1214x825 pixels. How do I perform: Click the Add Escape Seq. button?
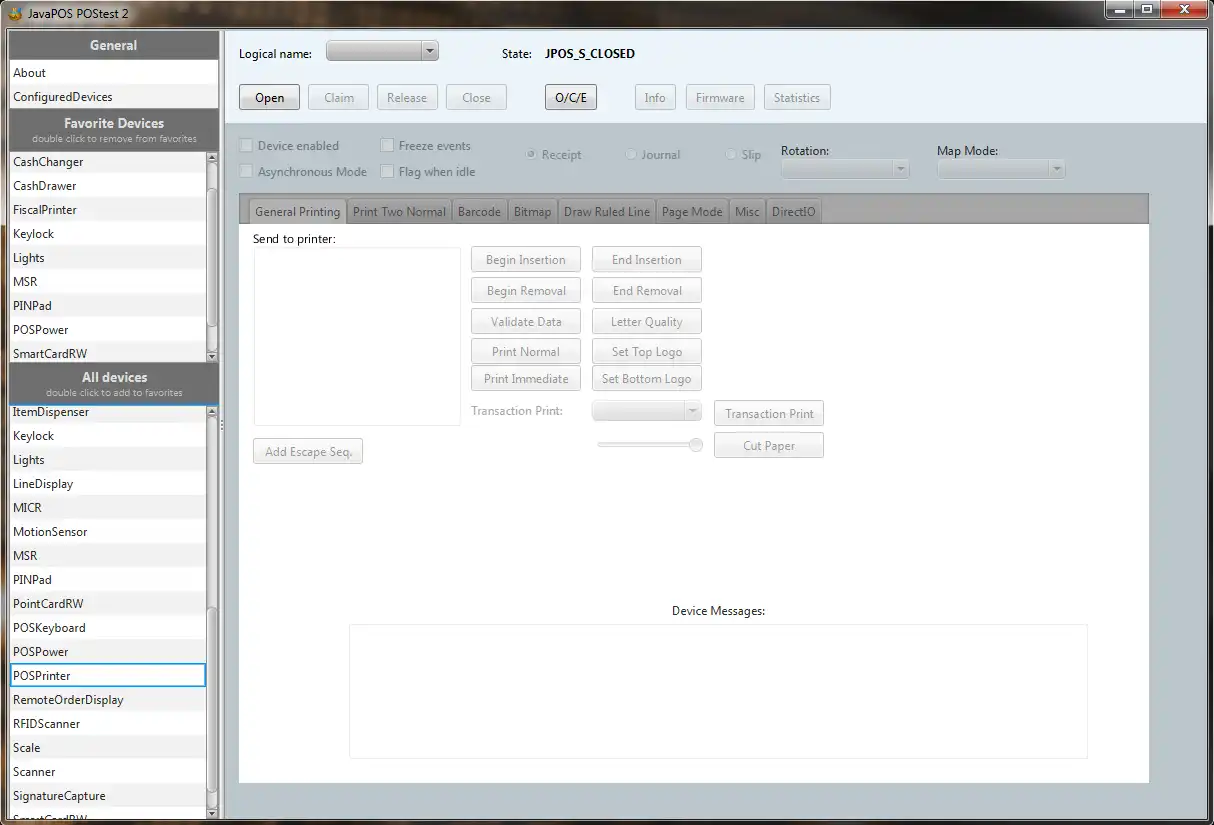(308, 451)
